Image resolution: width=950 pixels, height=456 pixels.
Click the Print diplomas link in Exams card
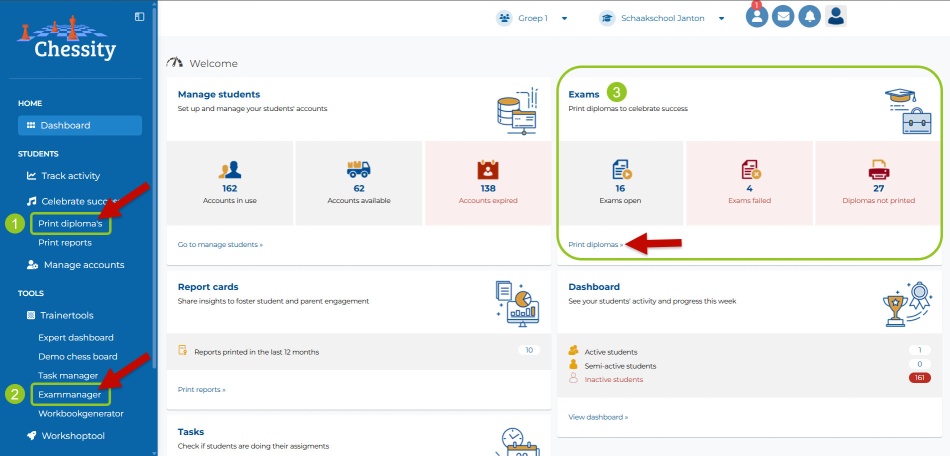595,244
